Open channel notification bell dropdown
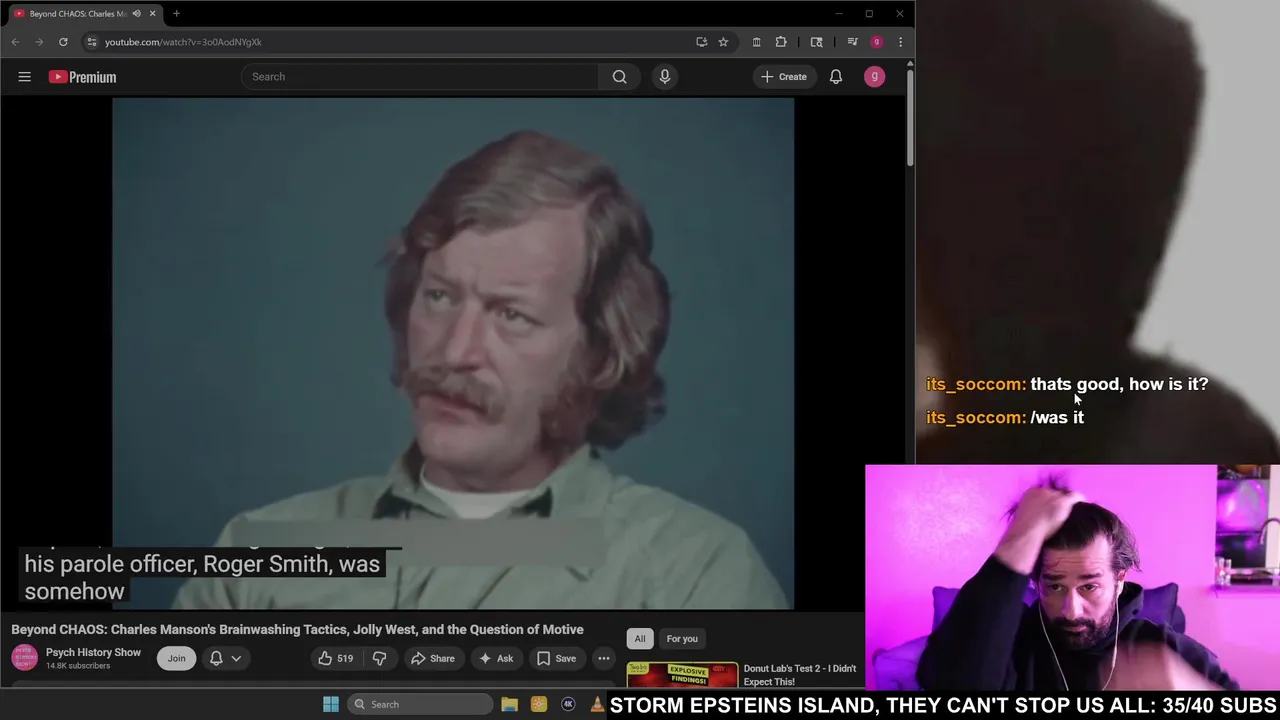Viewport: 1280px width, 720px height. point(225,658)
